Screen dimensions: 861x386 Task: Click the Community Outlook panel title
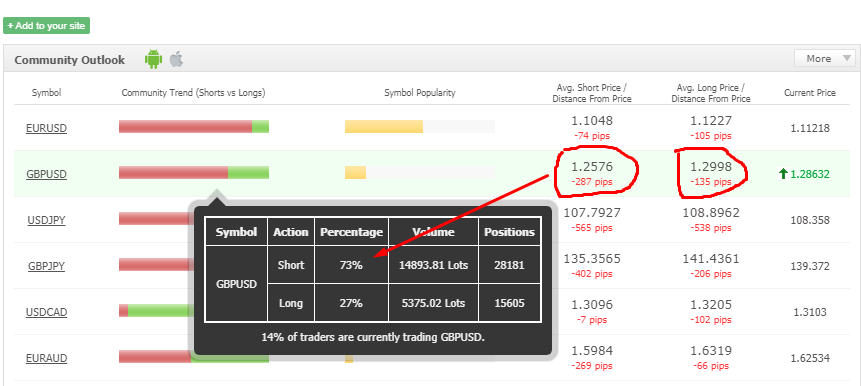coord(70,60)
